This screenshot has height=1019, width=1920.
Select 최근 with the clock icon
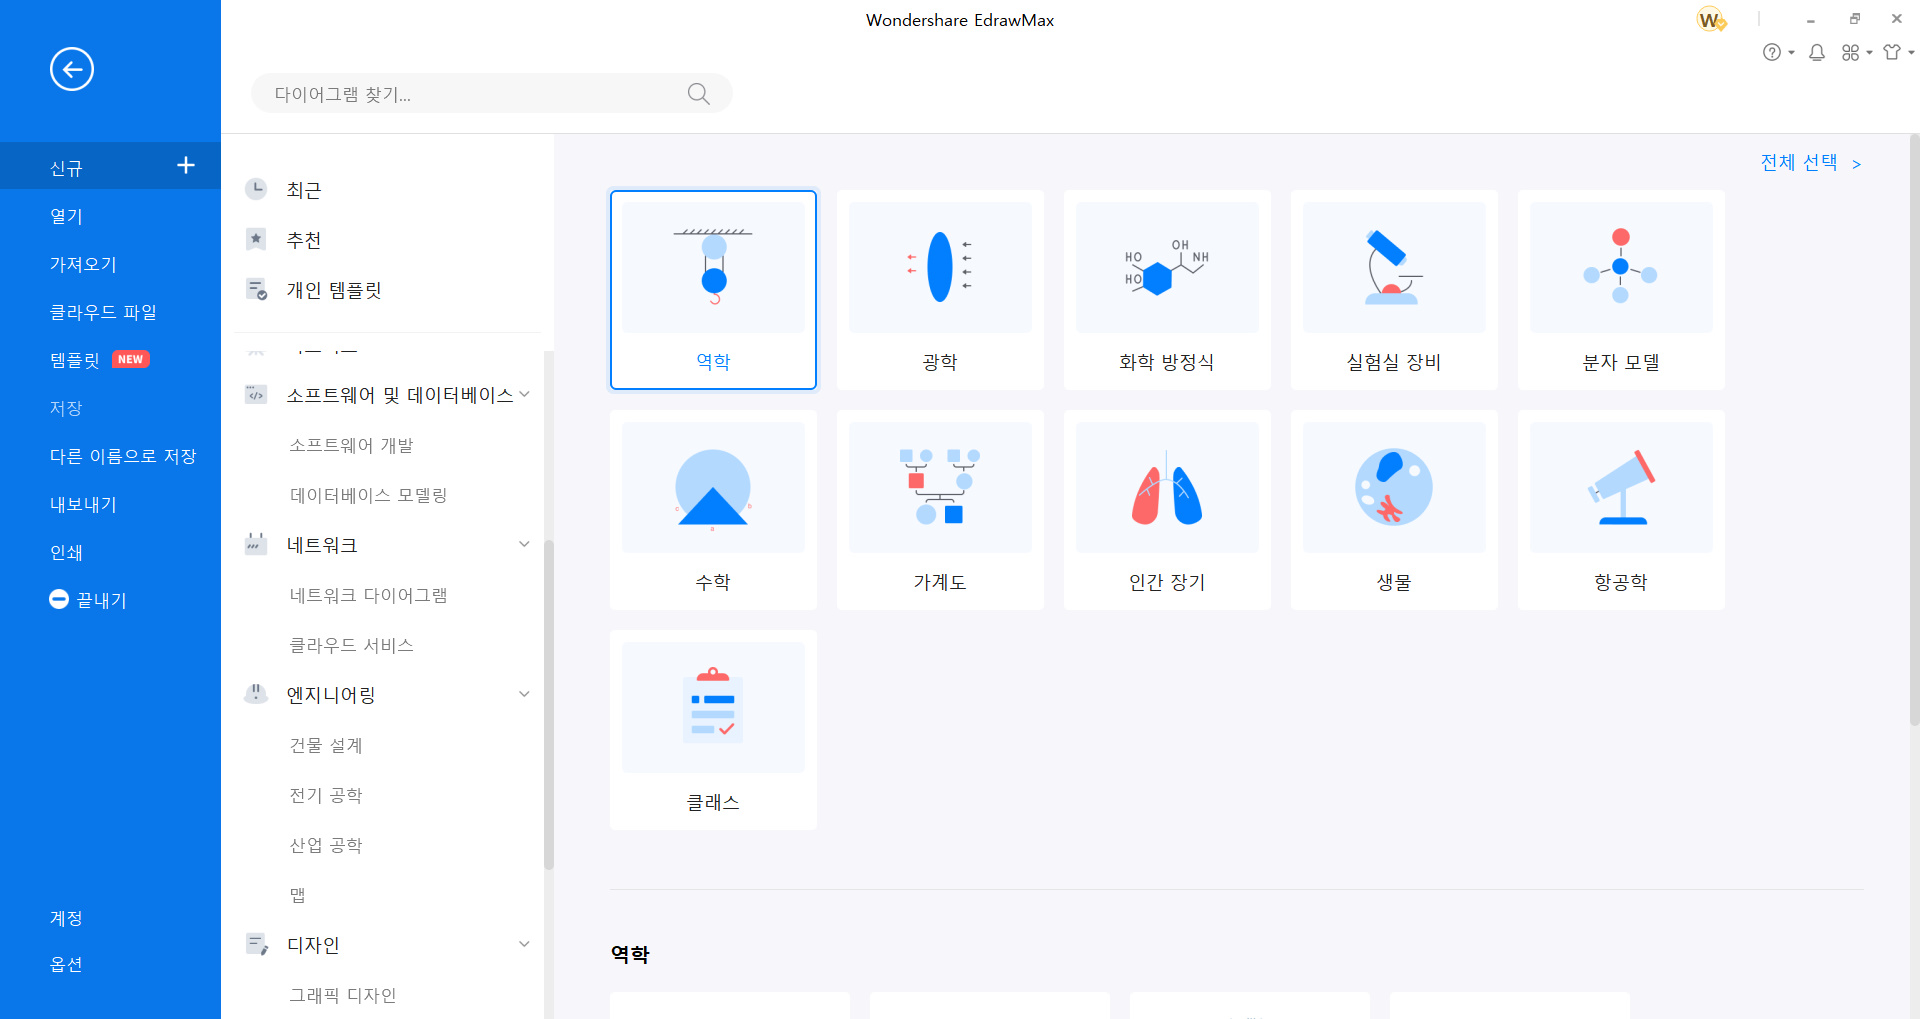point(303,189)
